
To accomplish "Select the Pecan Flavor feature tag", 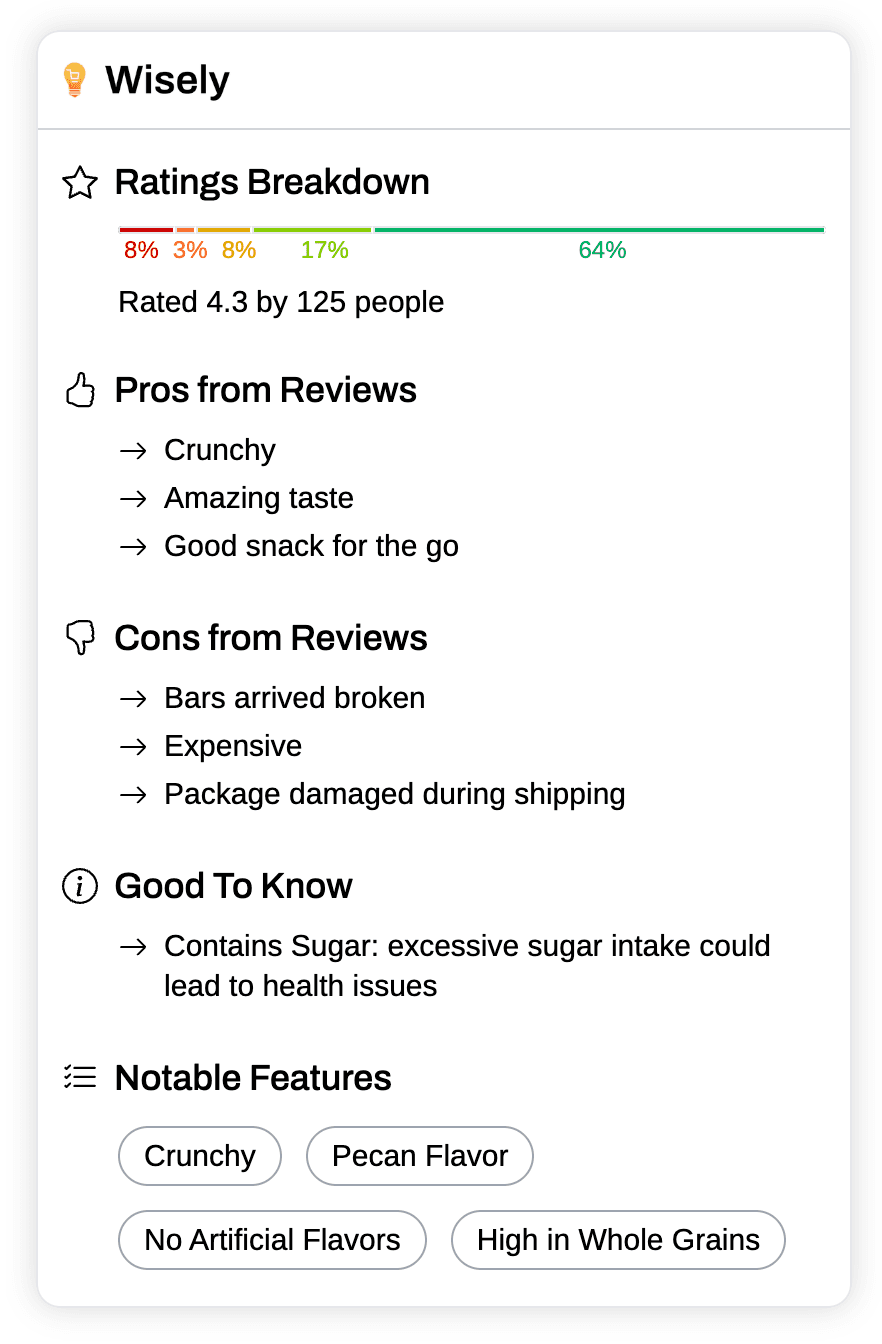I will pyautogui.click(x=420, y=1156).
